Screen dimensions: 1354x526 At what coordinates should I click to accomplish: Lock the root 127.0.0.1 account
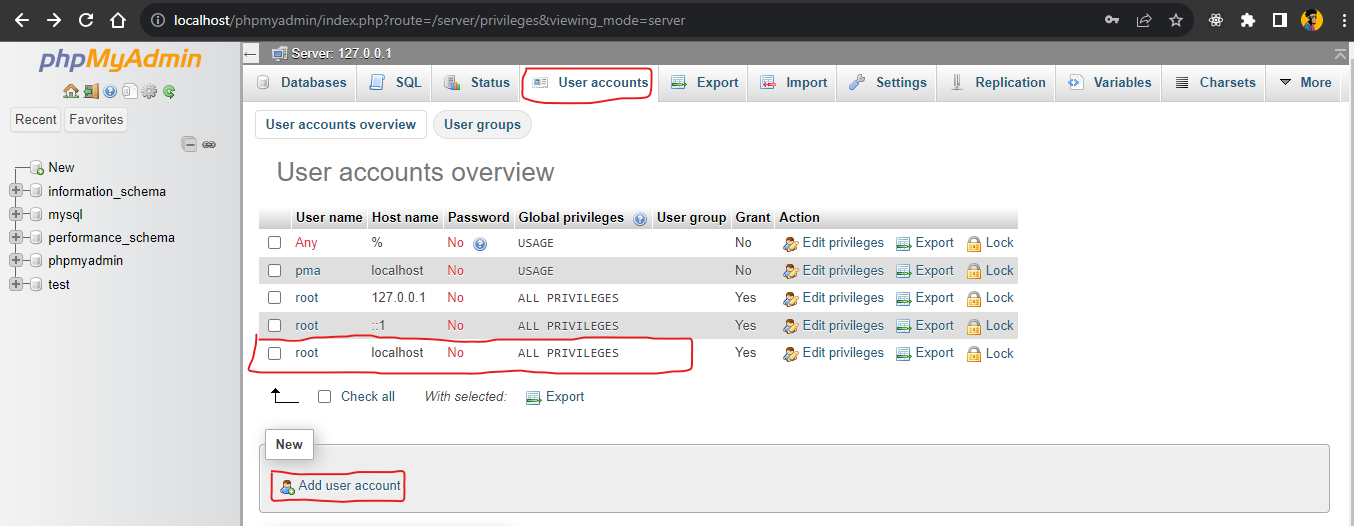(990, 298)
